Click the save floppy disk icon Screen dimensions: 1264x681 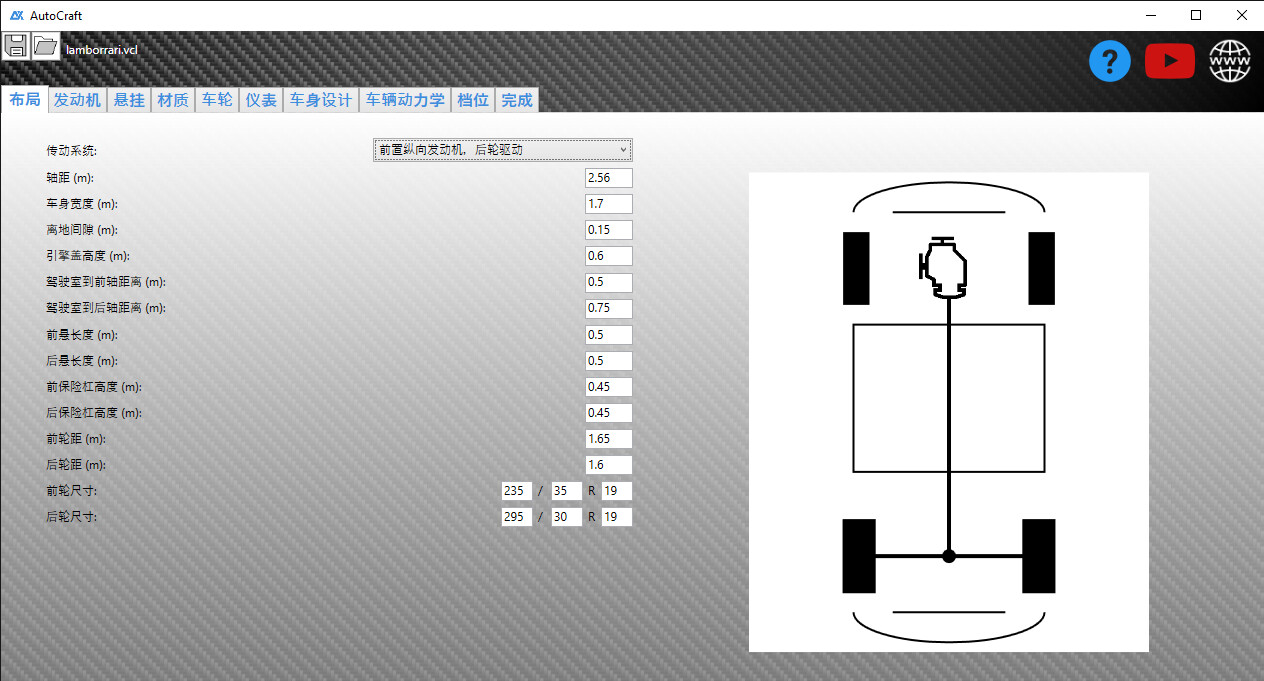click(x=15, y=46)
